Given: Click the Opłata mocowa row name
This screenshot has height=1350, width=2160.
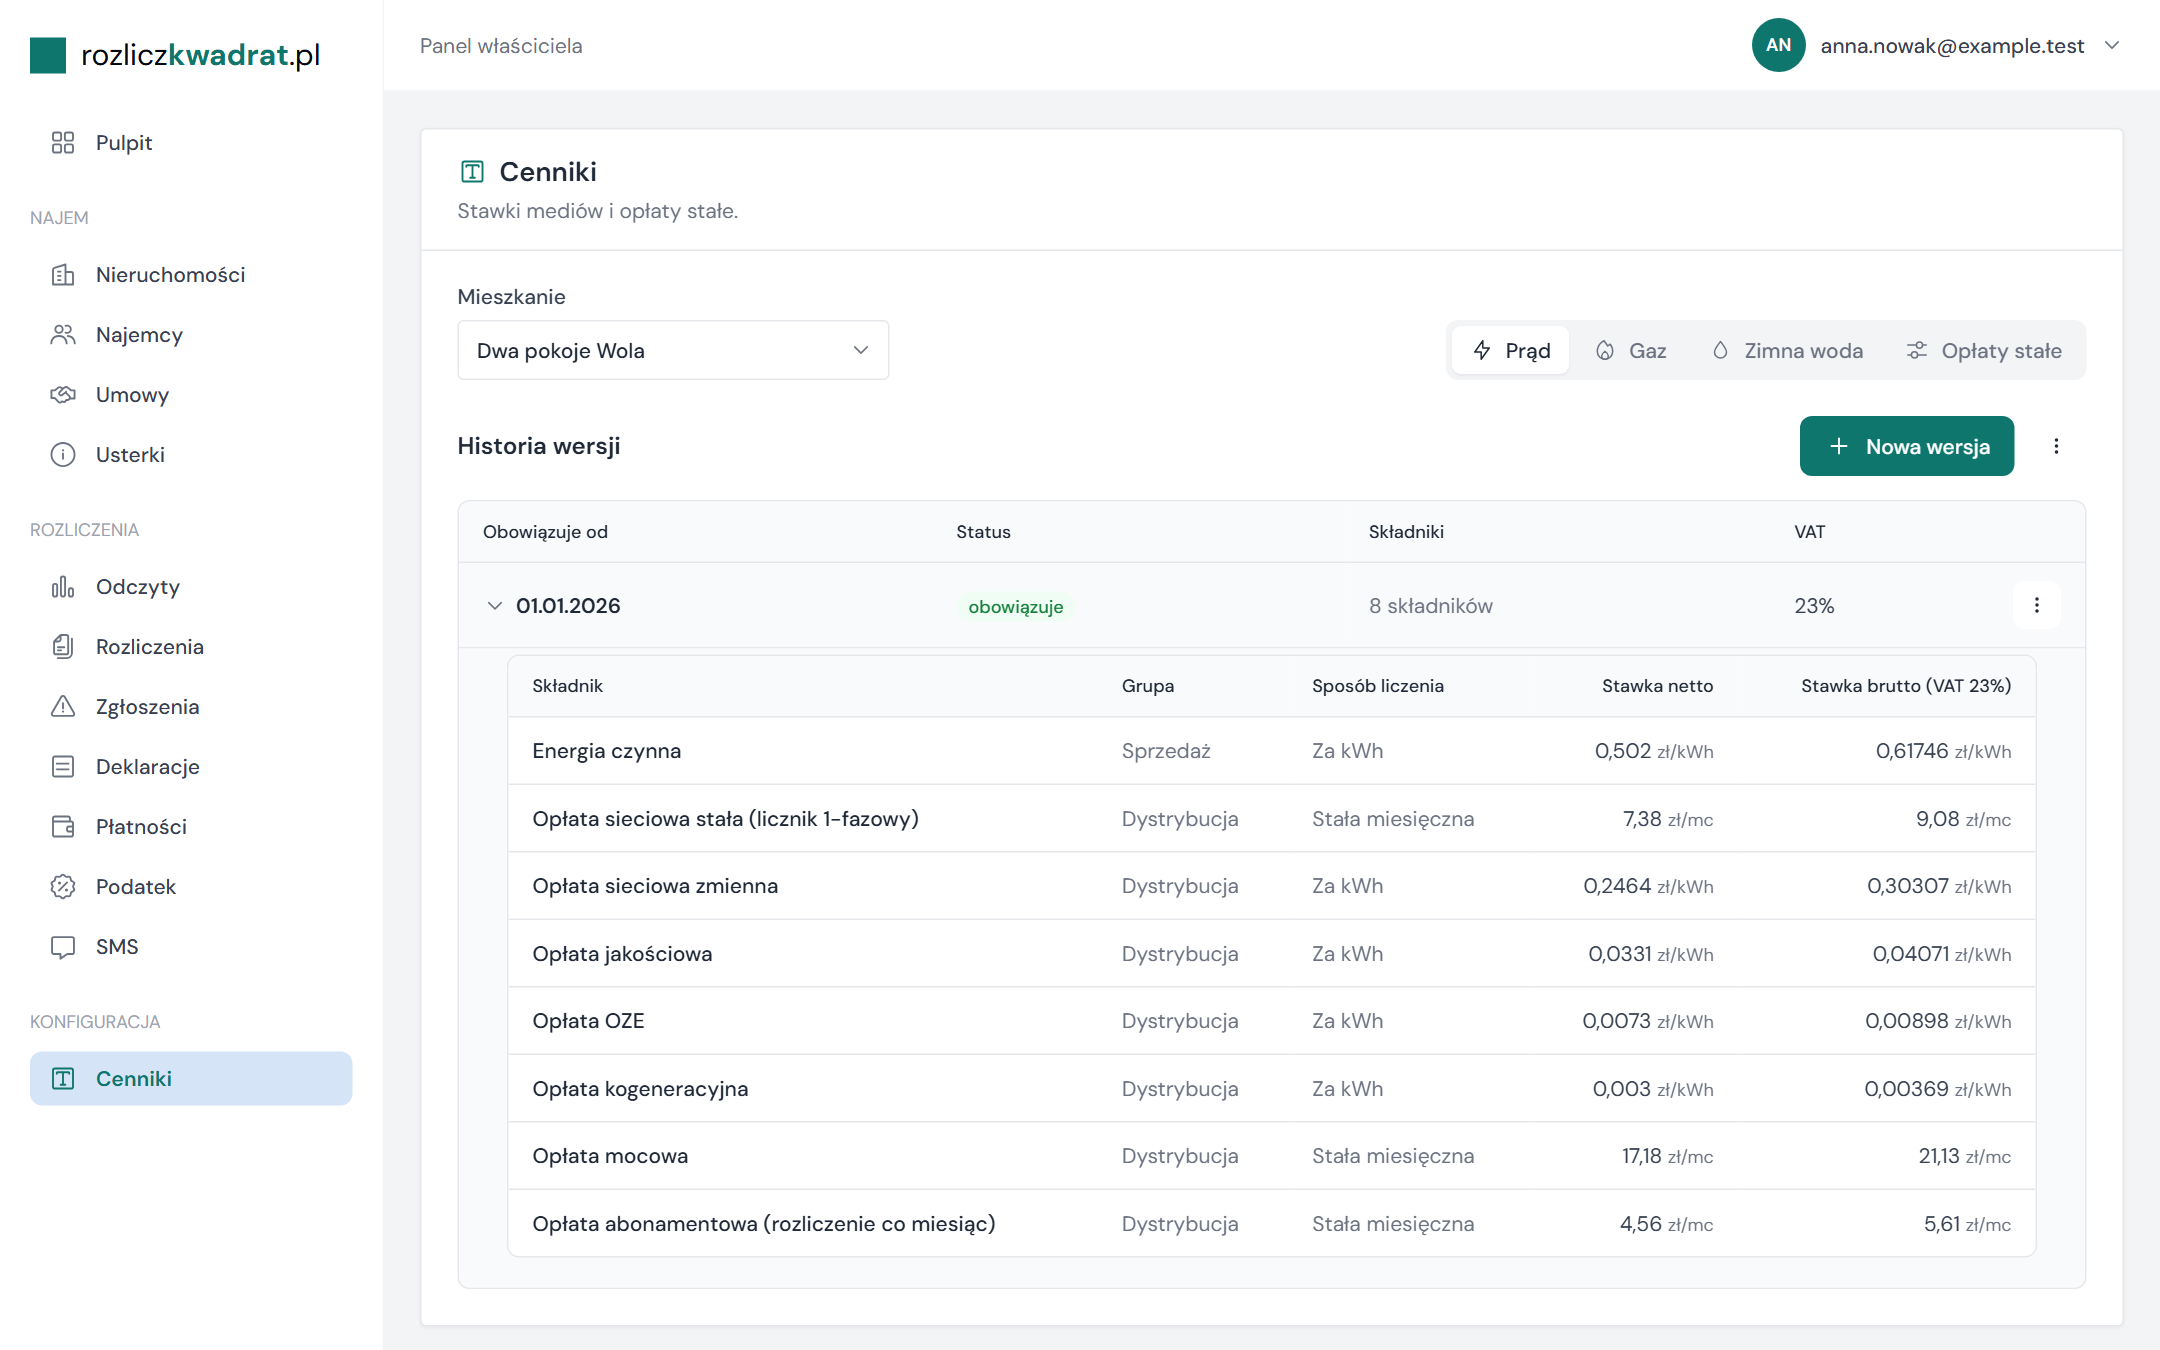Looking at the screenshot, I should click(610, 1156).
